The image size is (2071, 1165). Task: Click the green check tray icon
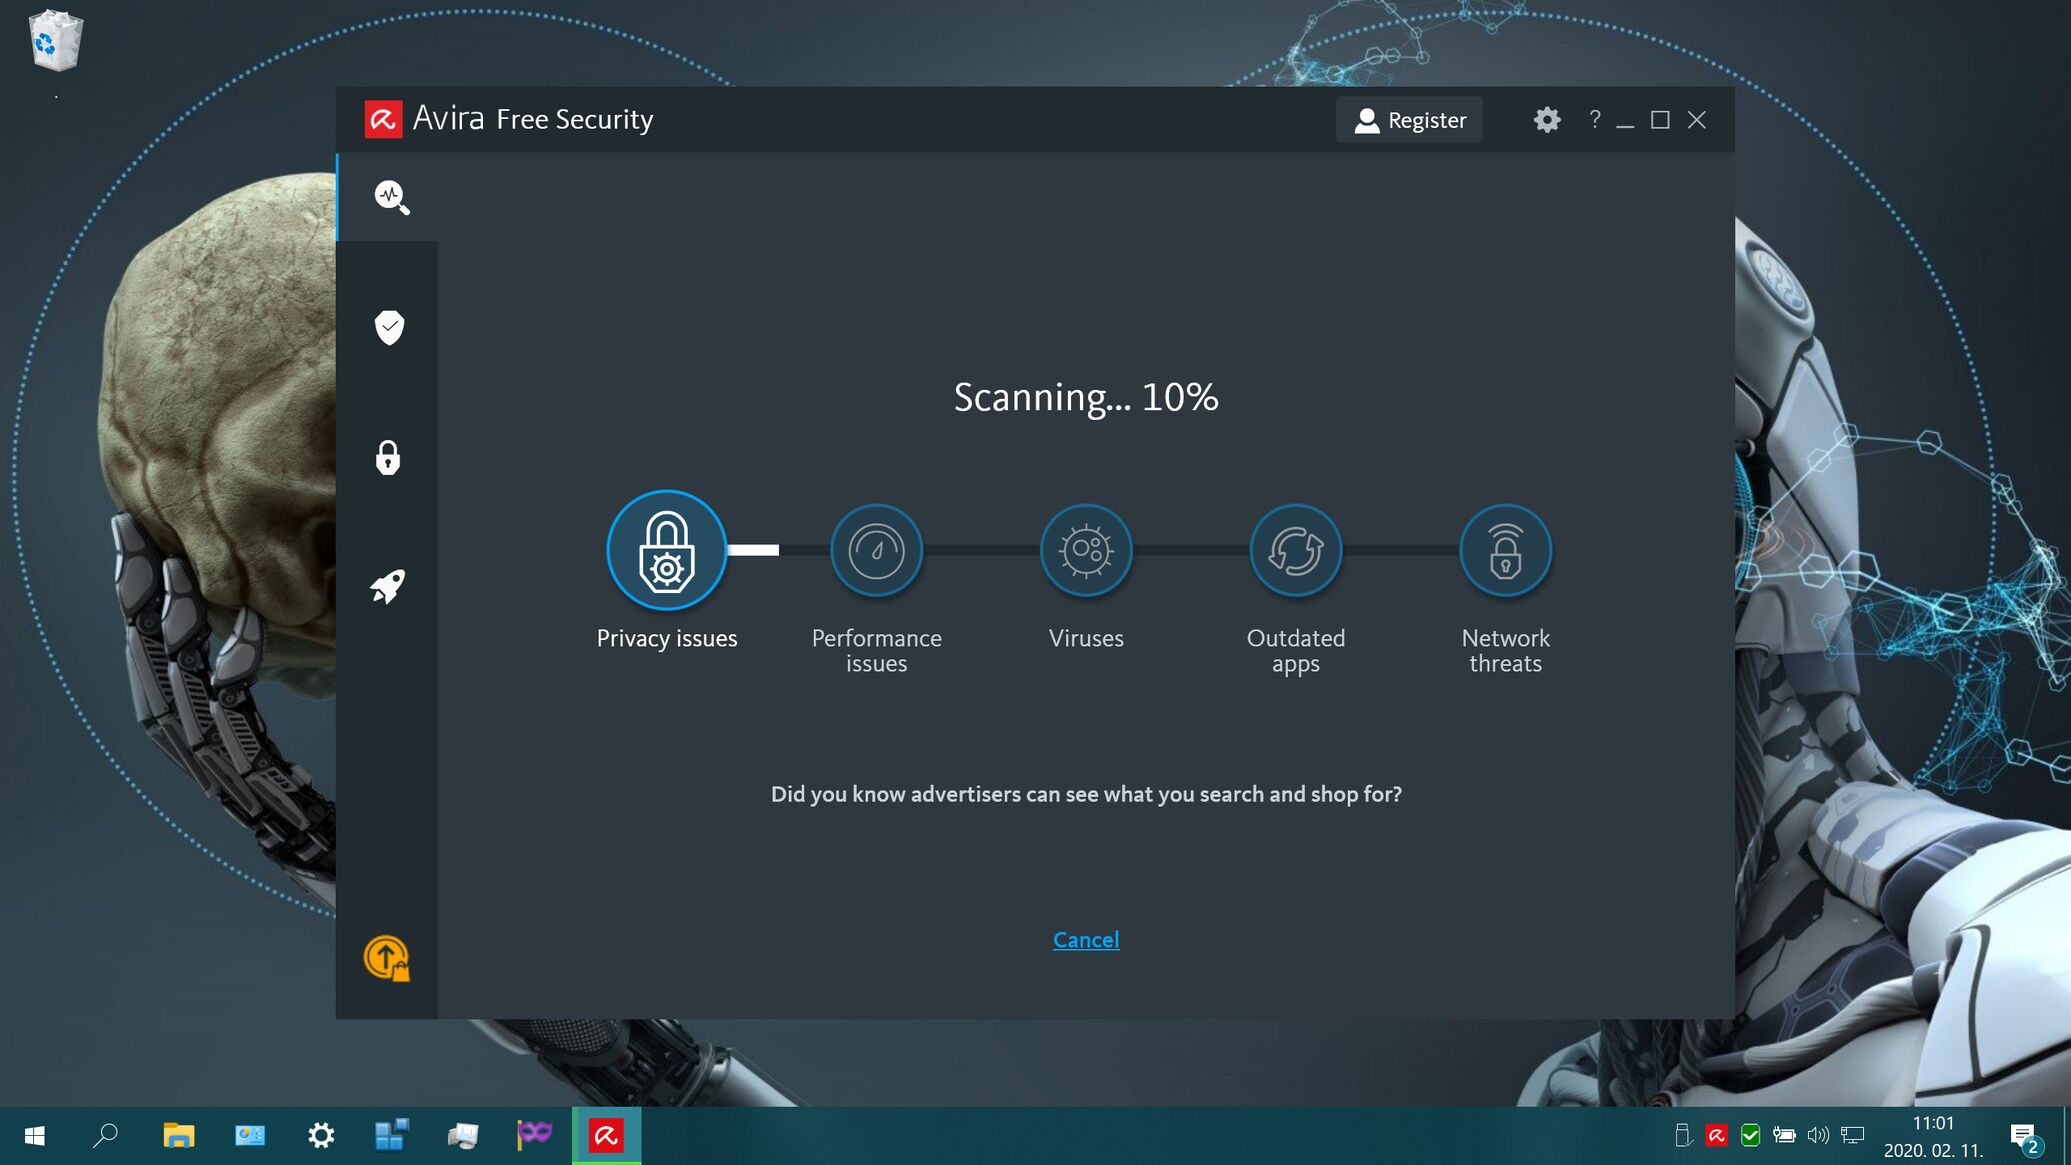[1750, 1135]
